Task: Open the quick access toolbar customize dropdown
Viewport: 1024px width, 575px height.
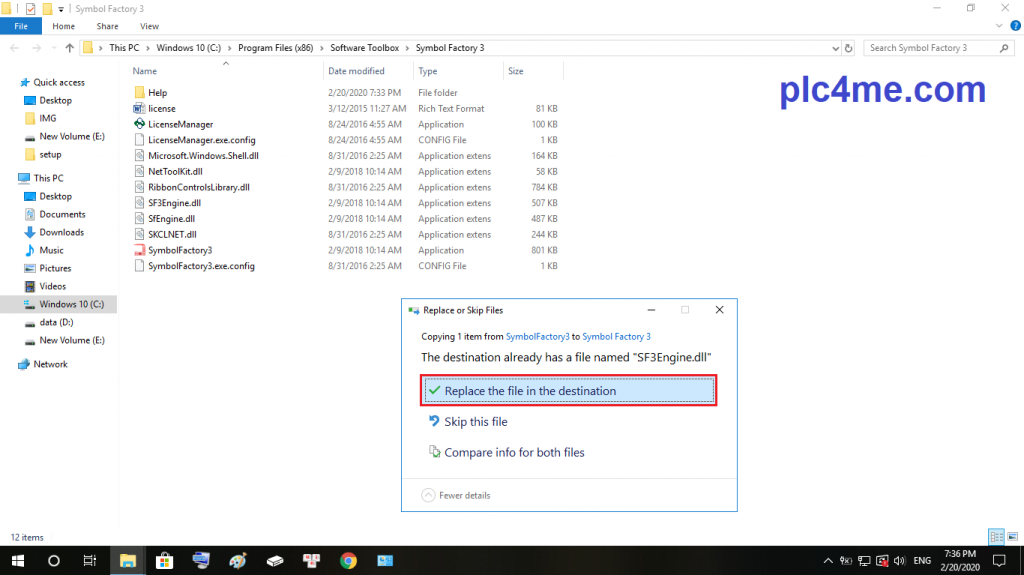Action: coord(61,9)
